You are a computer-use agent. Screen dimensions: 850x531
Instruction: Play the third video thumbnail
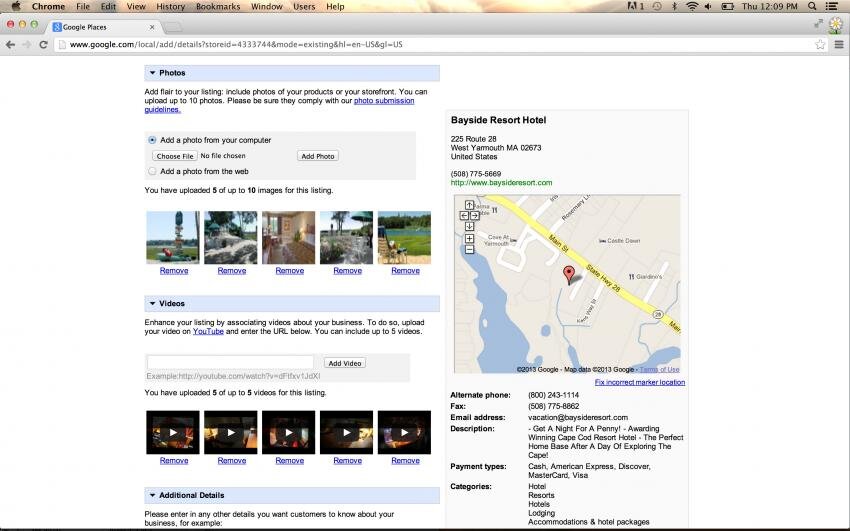[x=288, y=432]
